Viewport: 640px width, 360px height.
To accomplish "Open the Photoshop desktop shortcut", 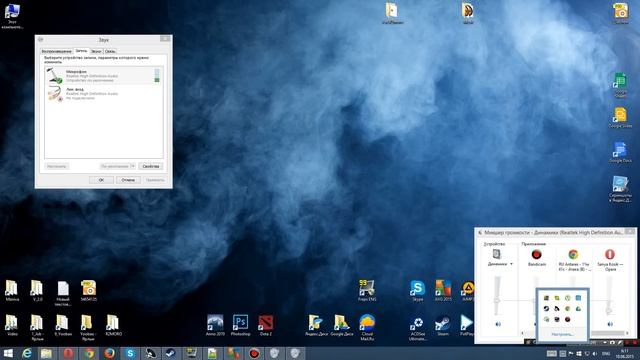I will 240,325.
